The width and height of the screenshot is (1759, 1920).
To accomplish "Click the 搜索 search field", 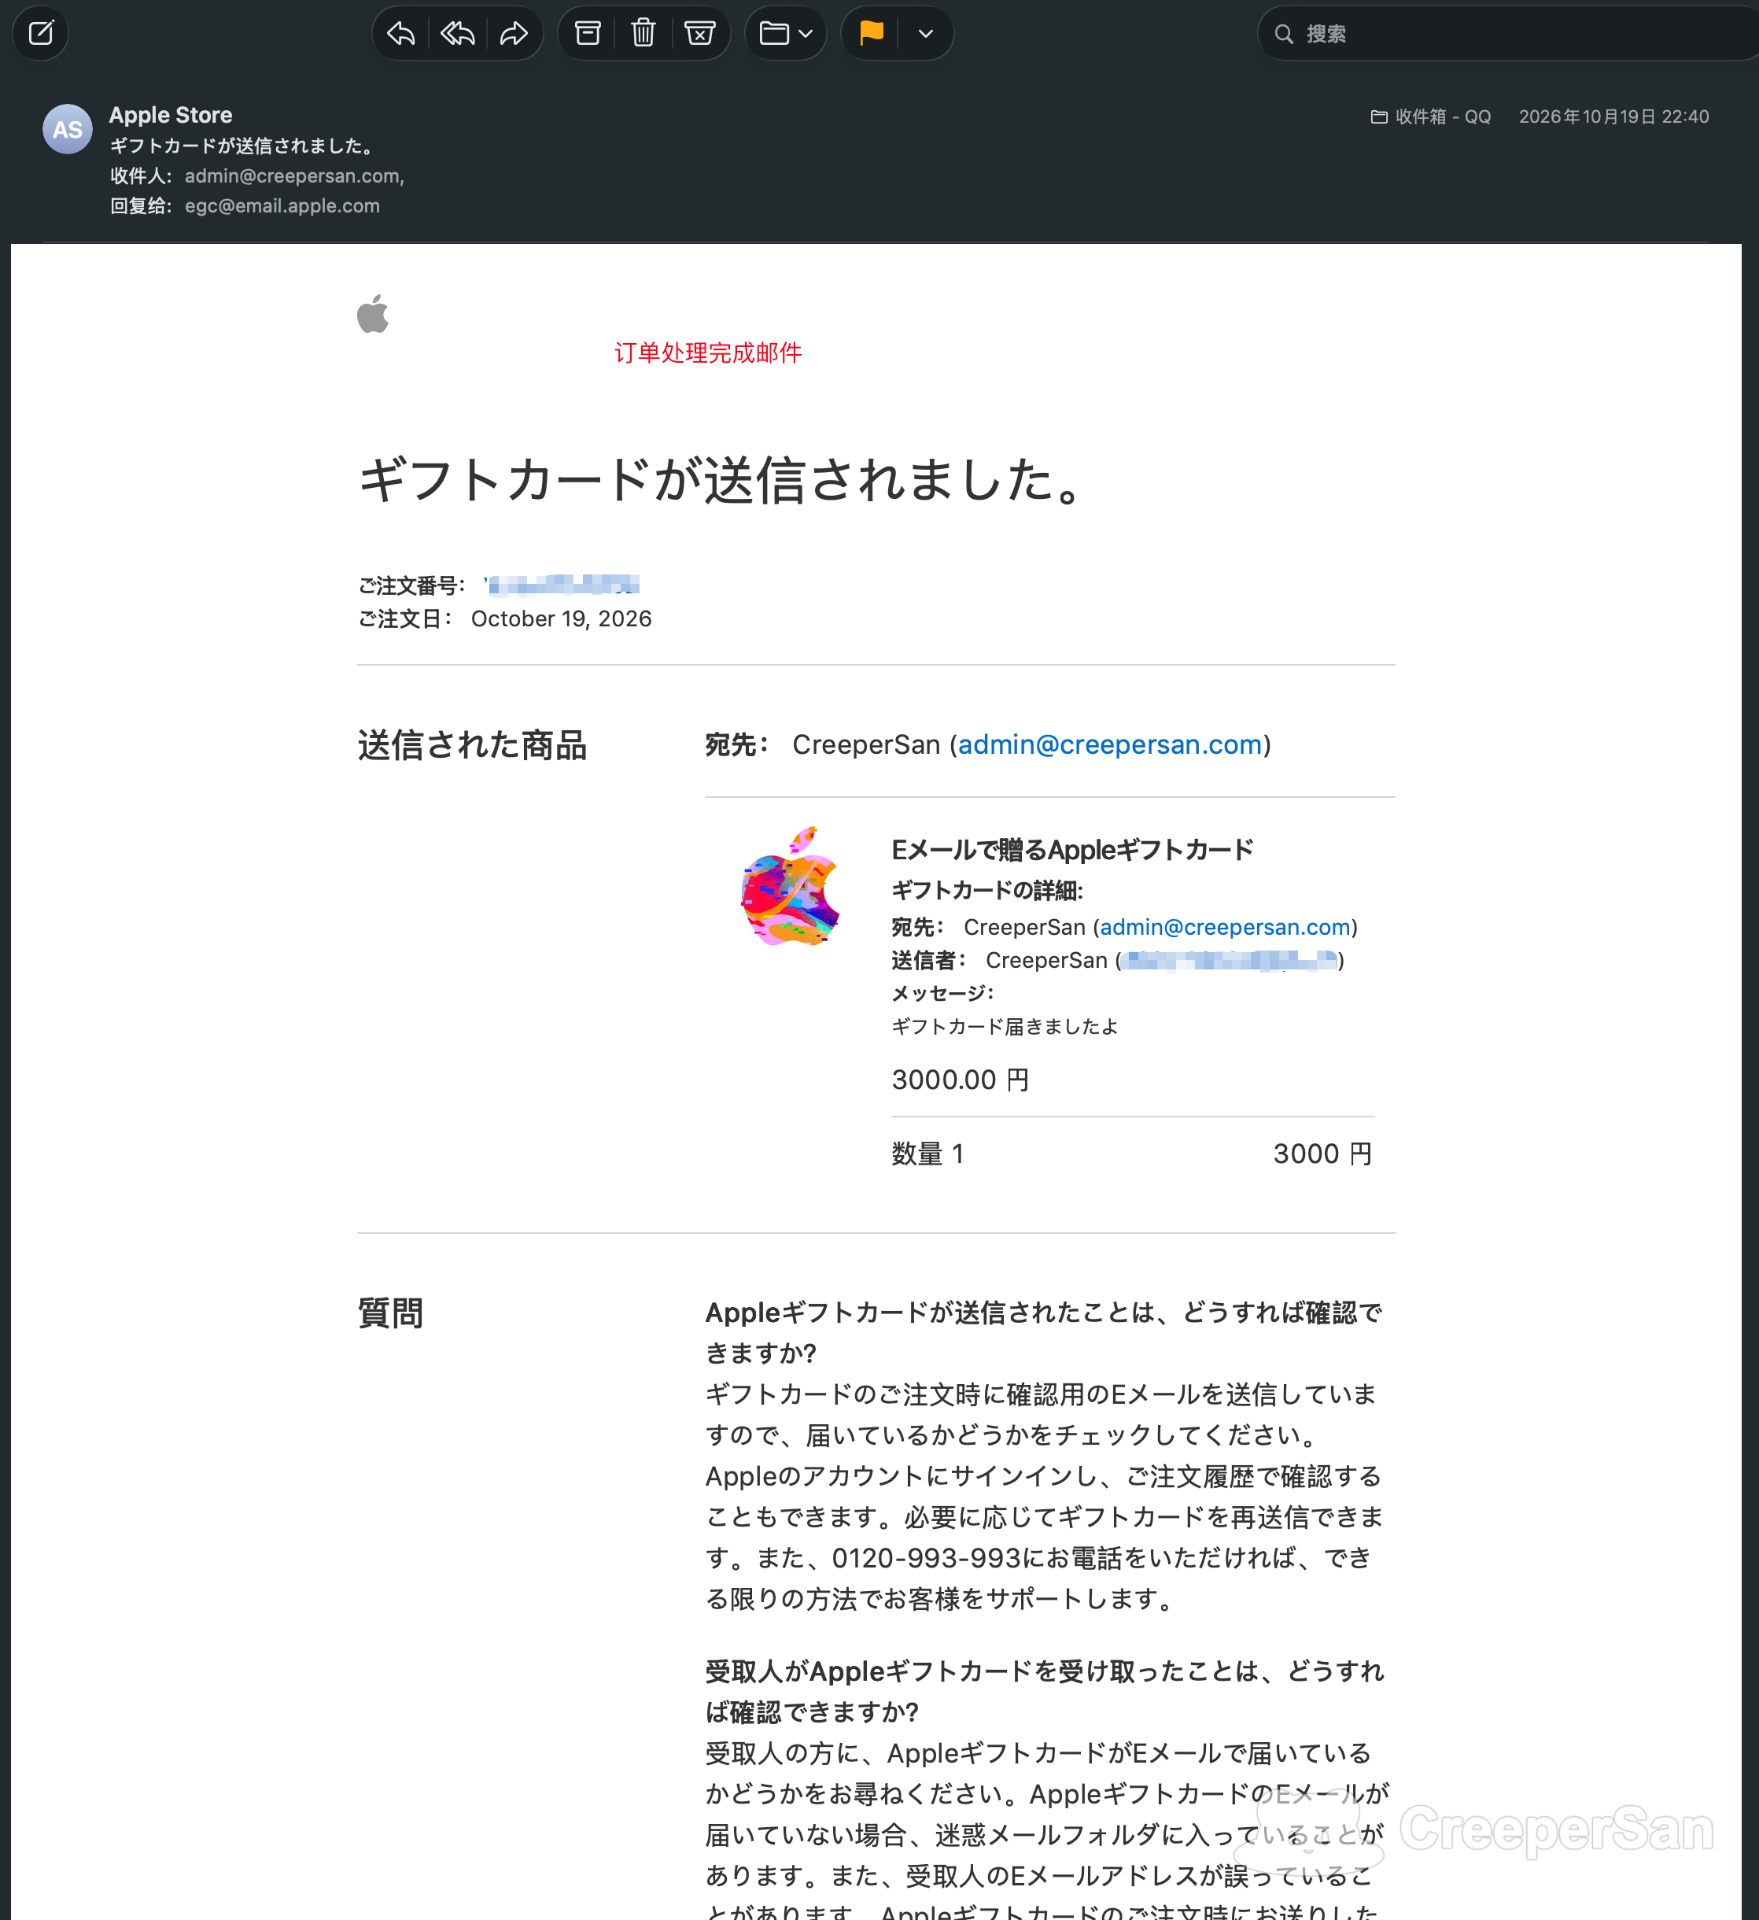I will [1510, 34].
